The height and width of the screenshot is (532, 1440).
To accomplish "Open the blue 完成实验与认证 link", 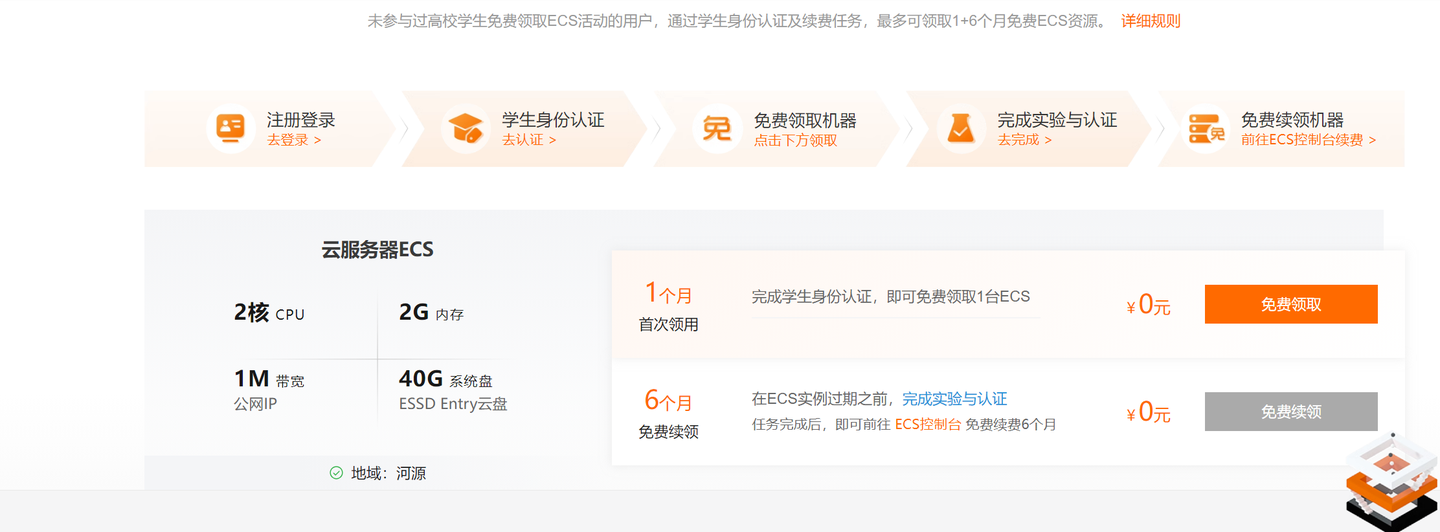I will pos(954,399).
